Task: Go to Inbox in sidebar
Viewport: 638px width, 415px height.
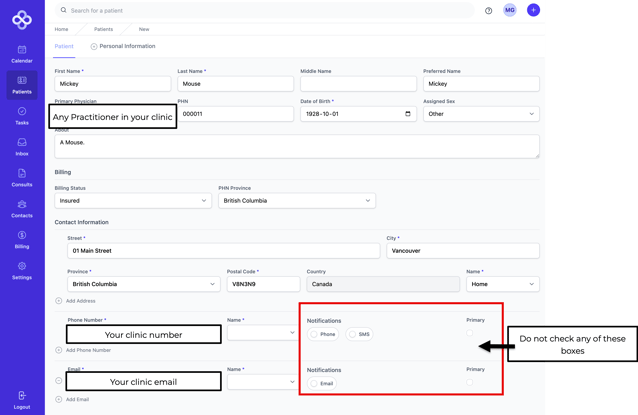Action: 21,146
